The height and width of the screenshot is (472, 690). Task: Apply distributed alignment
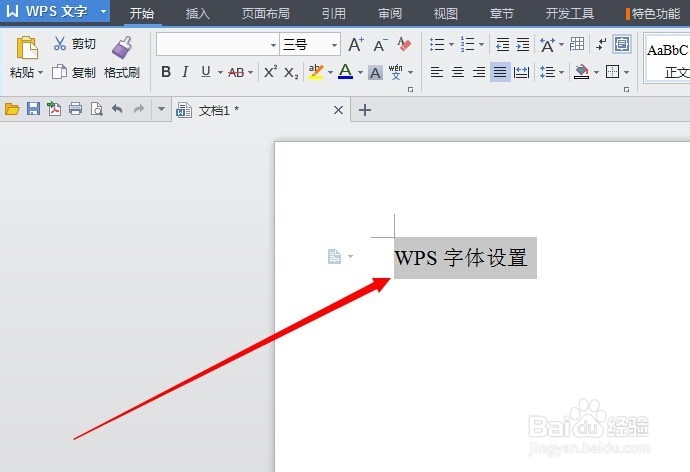521,72
